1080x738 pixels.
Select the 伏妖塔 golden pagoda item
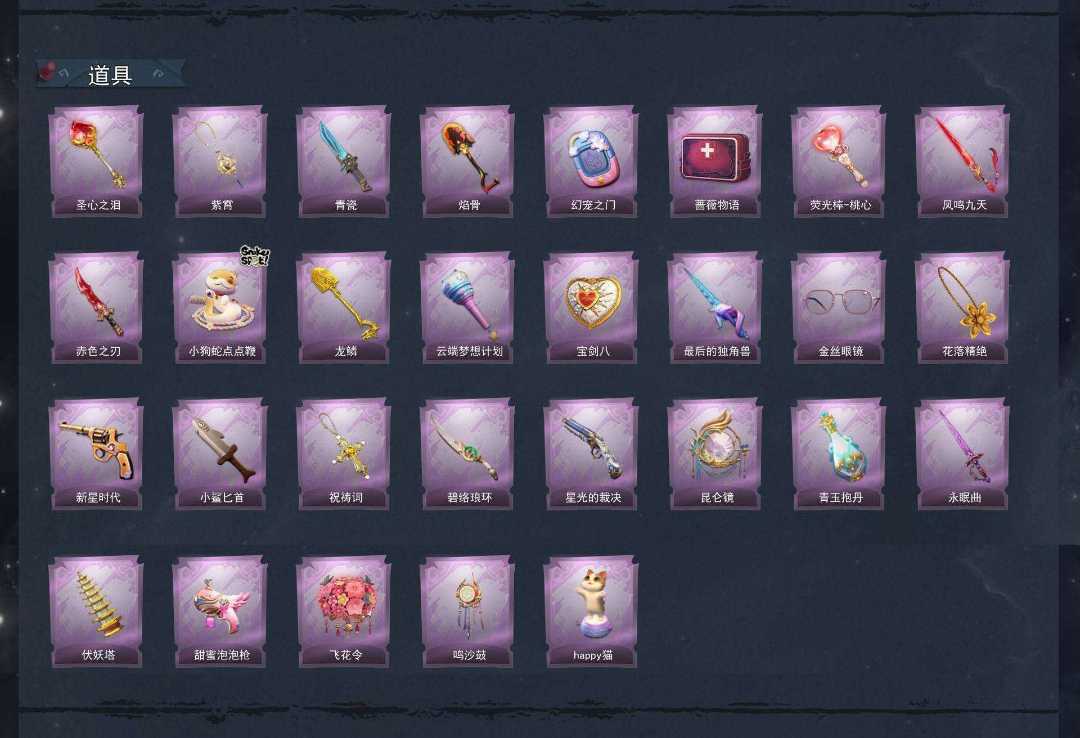pyautogui.click(x=96, y=612)
